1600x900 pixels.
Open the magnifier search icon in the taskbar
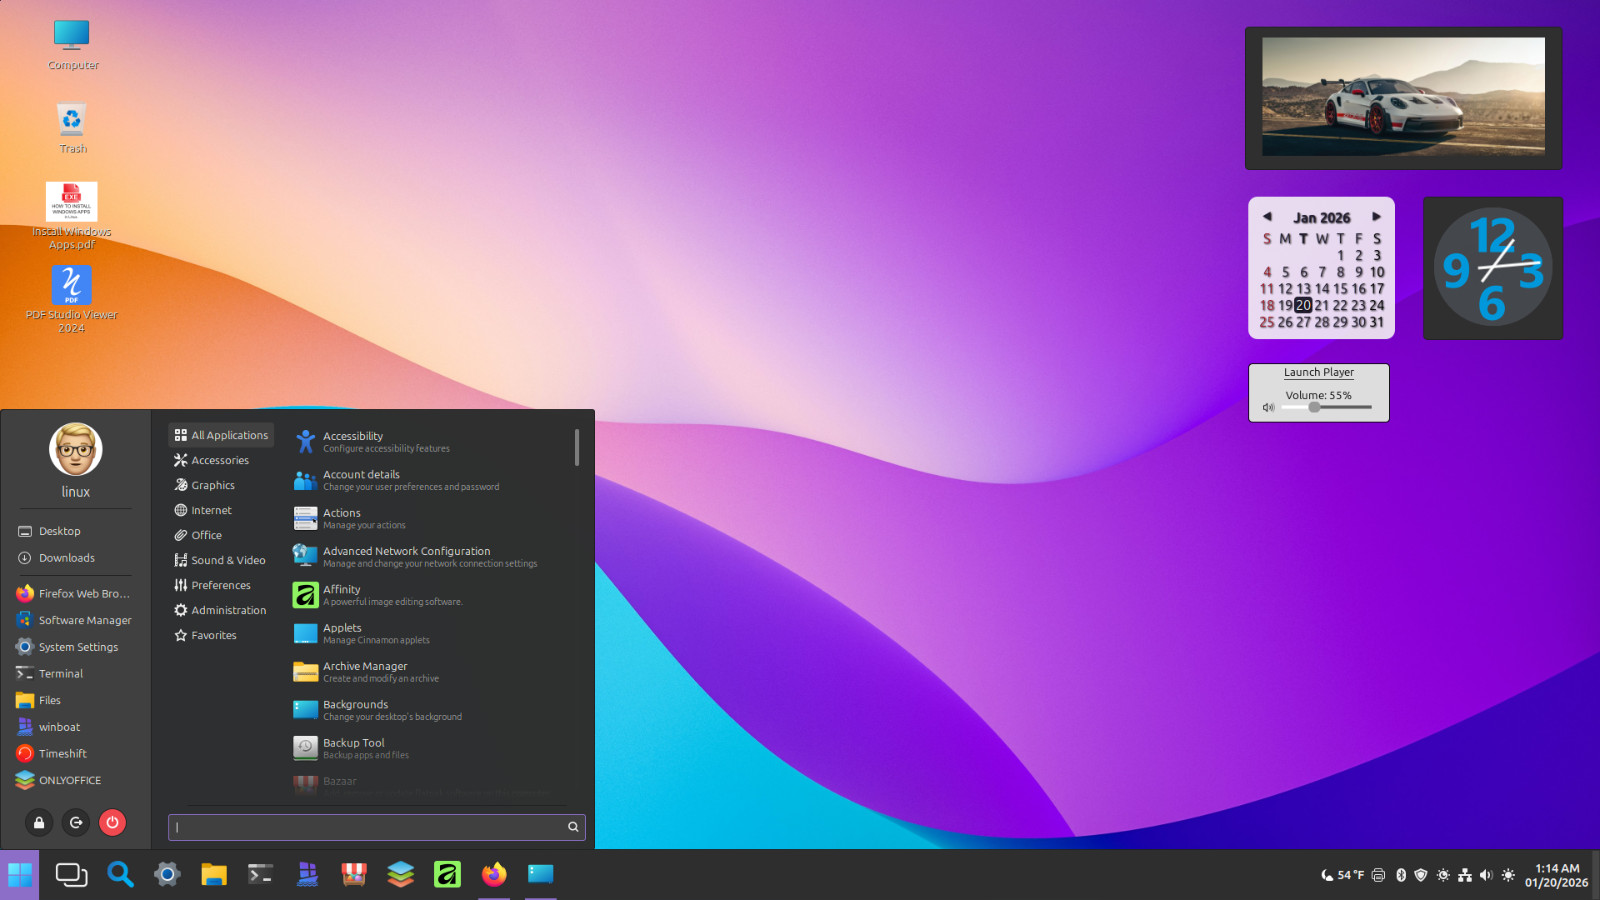[120, 875]
